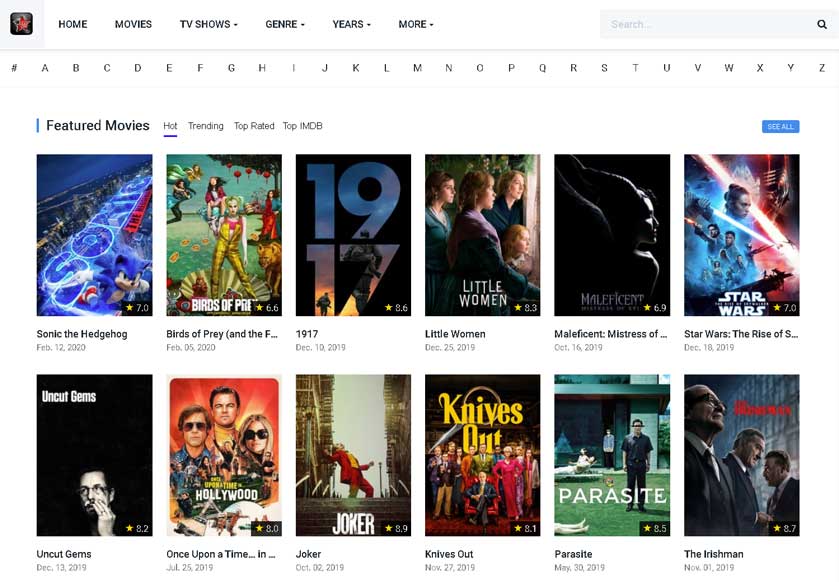The image size is (839, 582).
Task: Open the 1917 movie poster
Action: 353,235
